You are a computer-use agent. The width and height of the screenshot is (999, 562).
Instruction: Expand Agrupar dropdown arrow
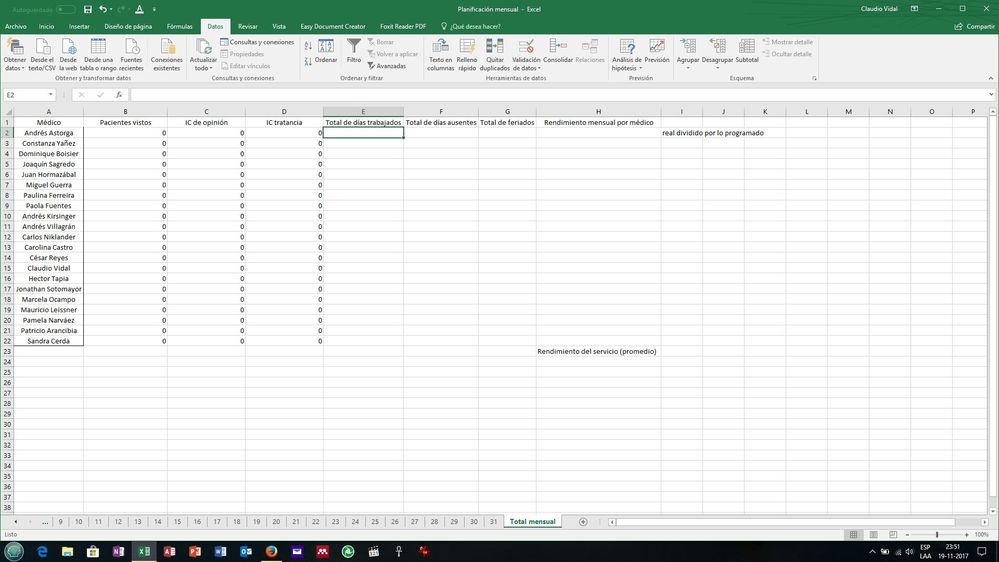tap(687, 68)
